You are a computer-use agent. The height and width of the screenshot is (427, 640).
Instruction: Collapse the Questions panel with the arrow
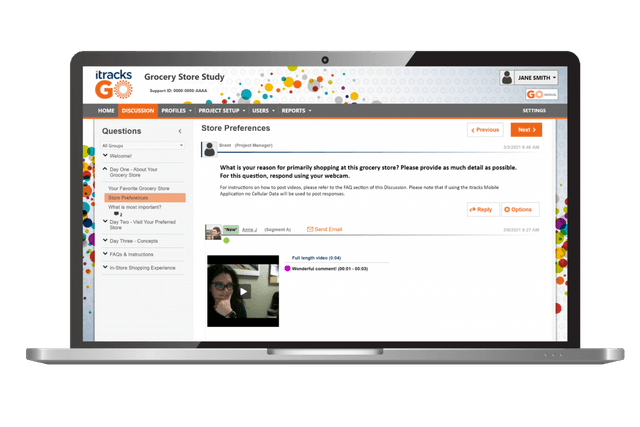(180, 131)
